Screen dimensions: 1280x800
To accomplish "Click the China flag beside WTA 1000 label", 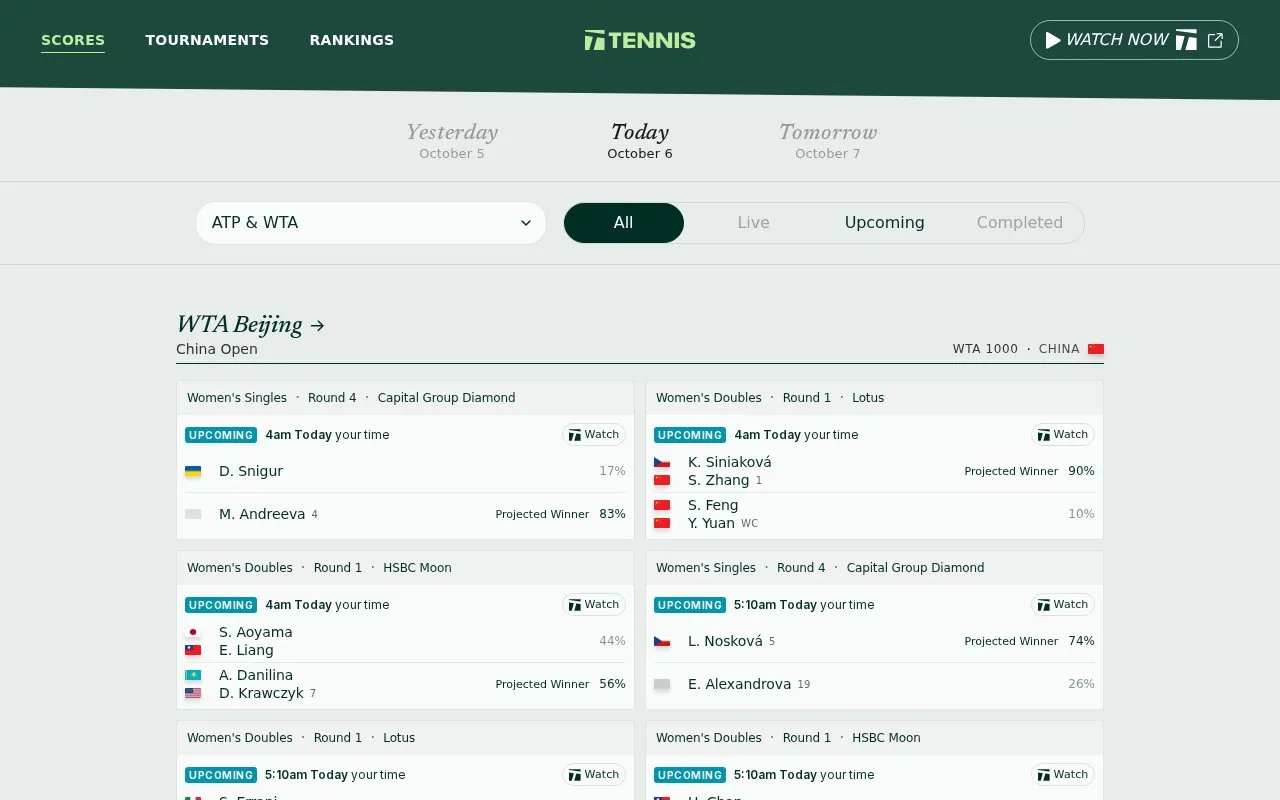I will 1096,349.
